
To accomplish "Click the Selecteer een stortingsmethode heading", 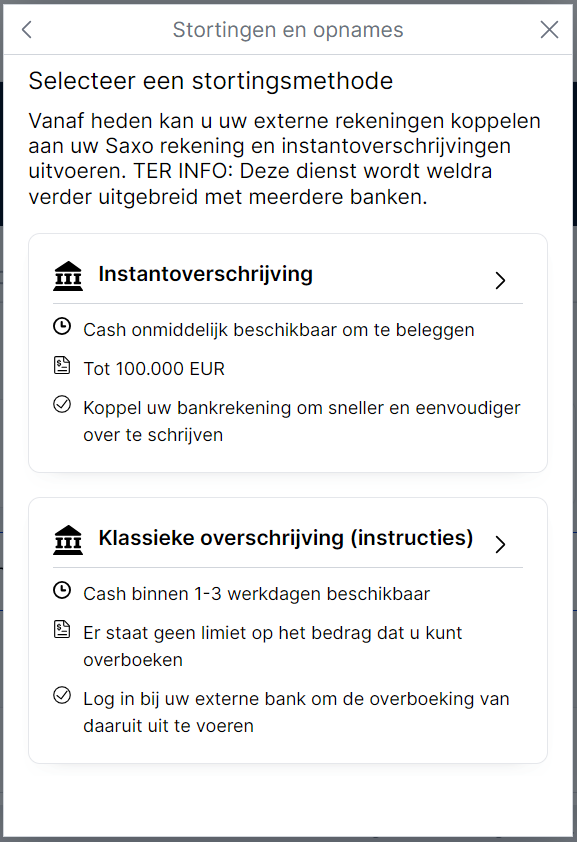I will 211,81.
